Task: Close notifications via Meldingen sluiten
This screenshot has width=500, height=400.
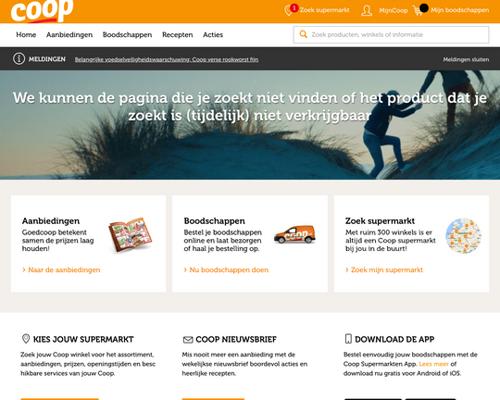Action: (466, 59)
